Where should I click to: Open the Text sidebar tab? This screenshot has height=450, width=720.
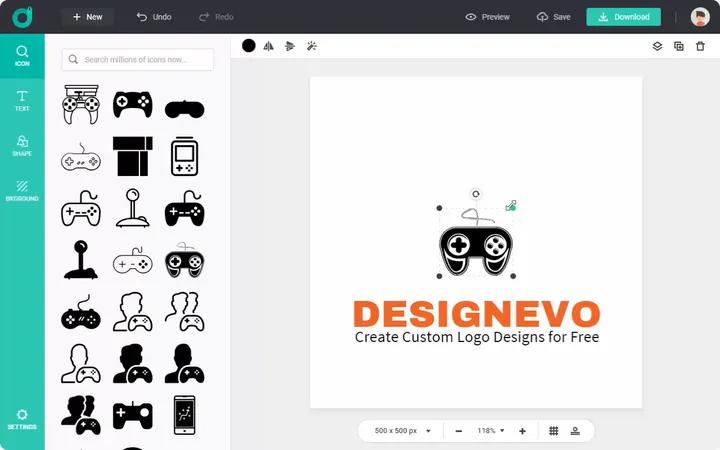point(22,101)
